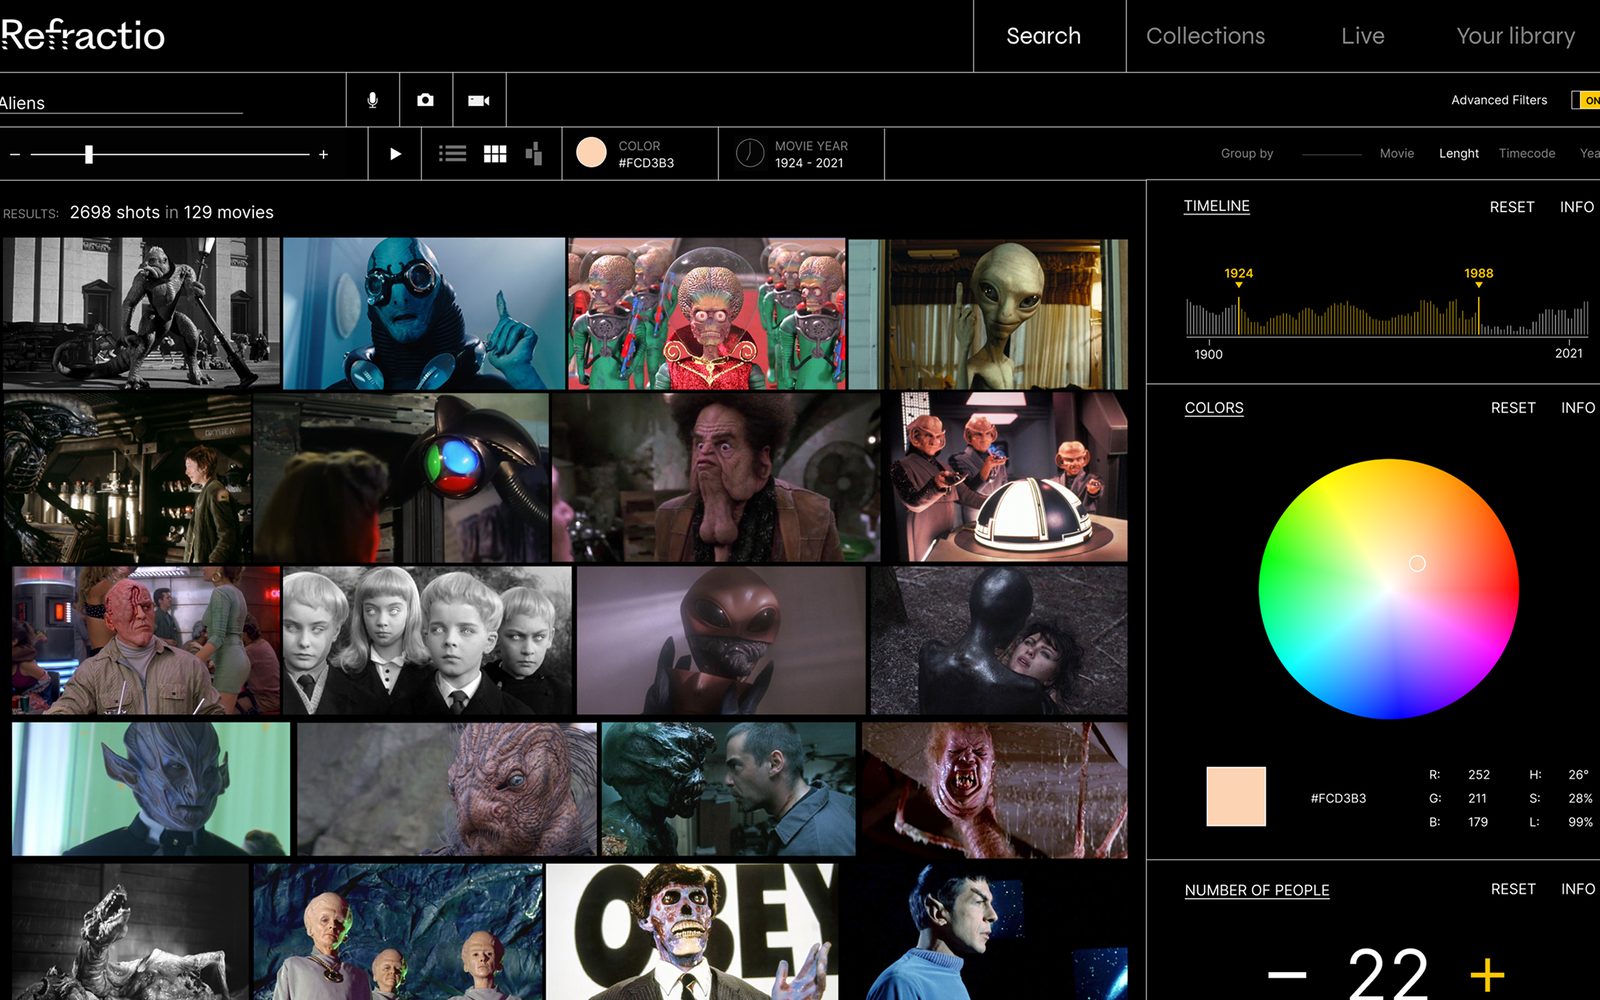Click the red value 252
The height and width of the screenshot is (1000, 1600).
tap(1479, 775)
